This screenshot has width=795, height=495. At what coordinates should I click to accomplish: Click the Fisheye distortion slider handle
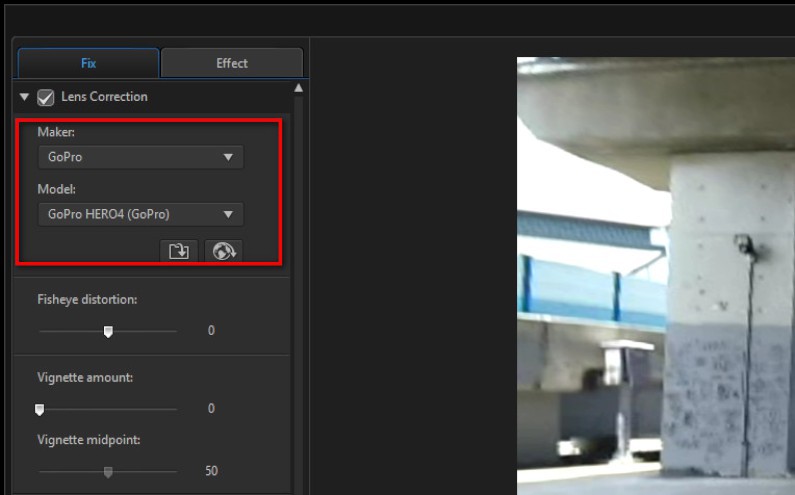108,332
